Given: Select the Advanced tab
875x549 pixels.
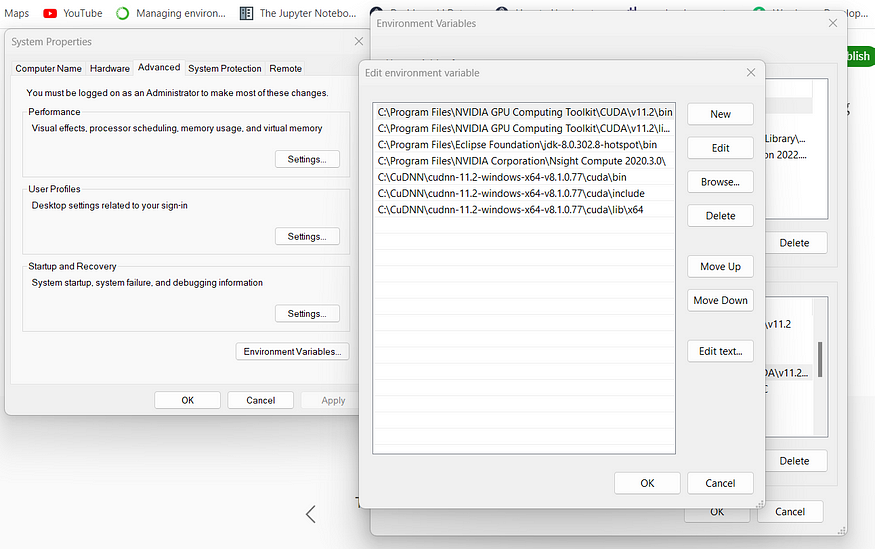Looking at the screenshot, I should coord(159,68).
